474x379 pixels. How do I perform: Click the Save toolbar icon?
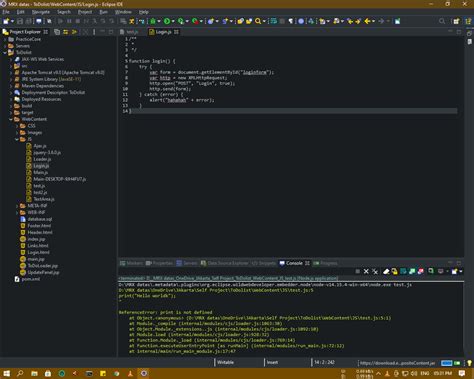(20, 21)
